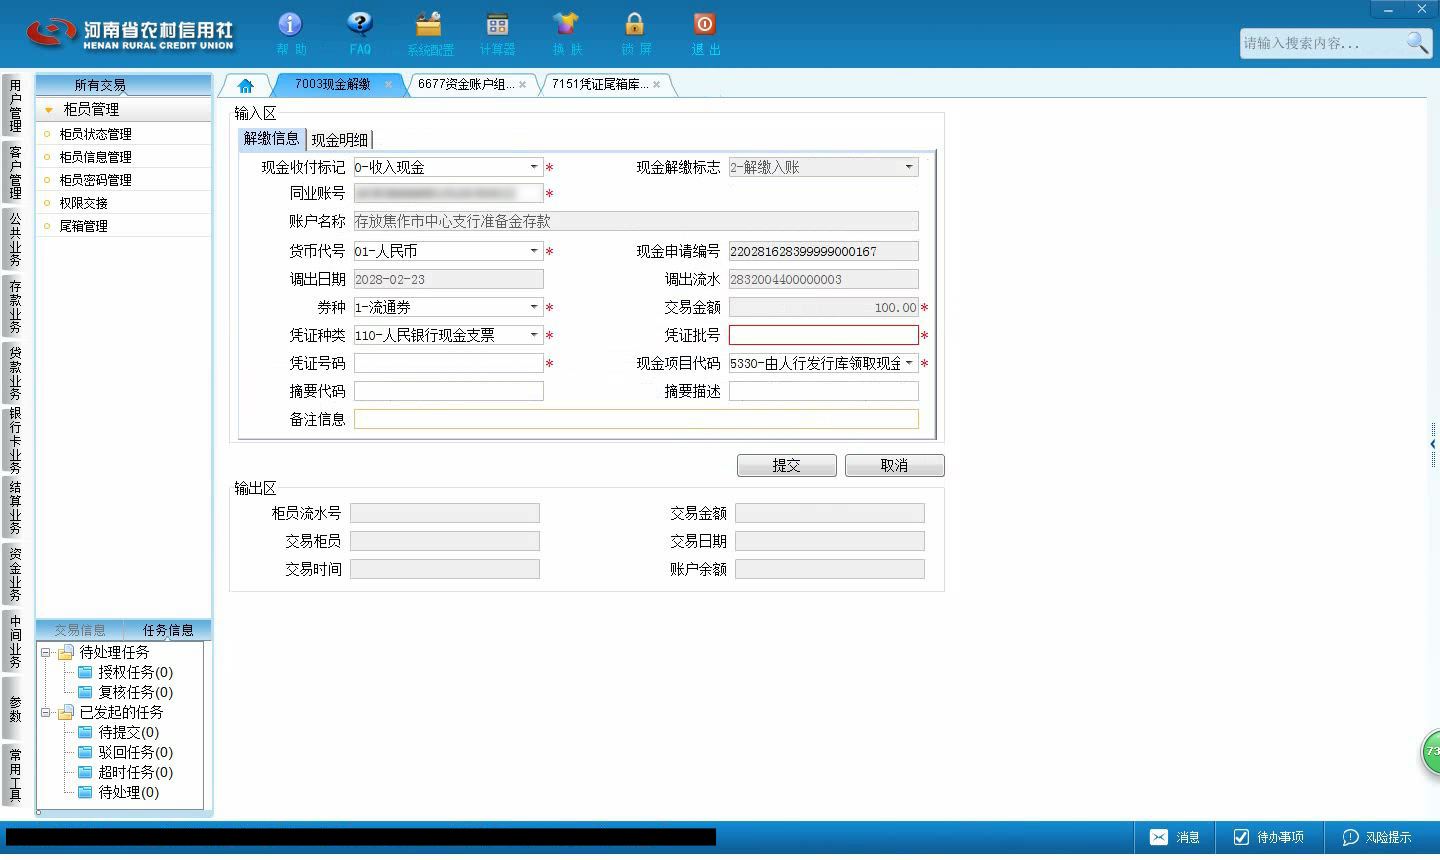
Task: Collapse the 待处理任务 tree folder
Action: 45,652
